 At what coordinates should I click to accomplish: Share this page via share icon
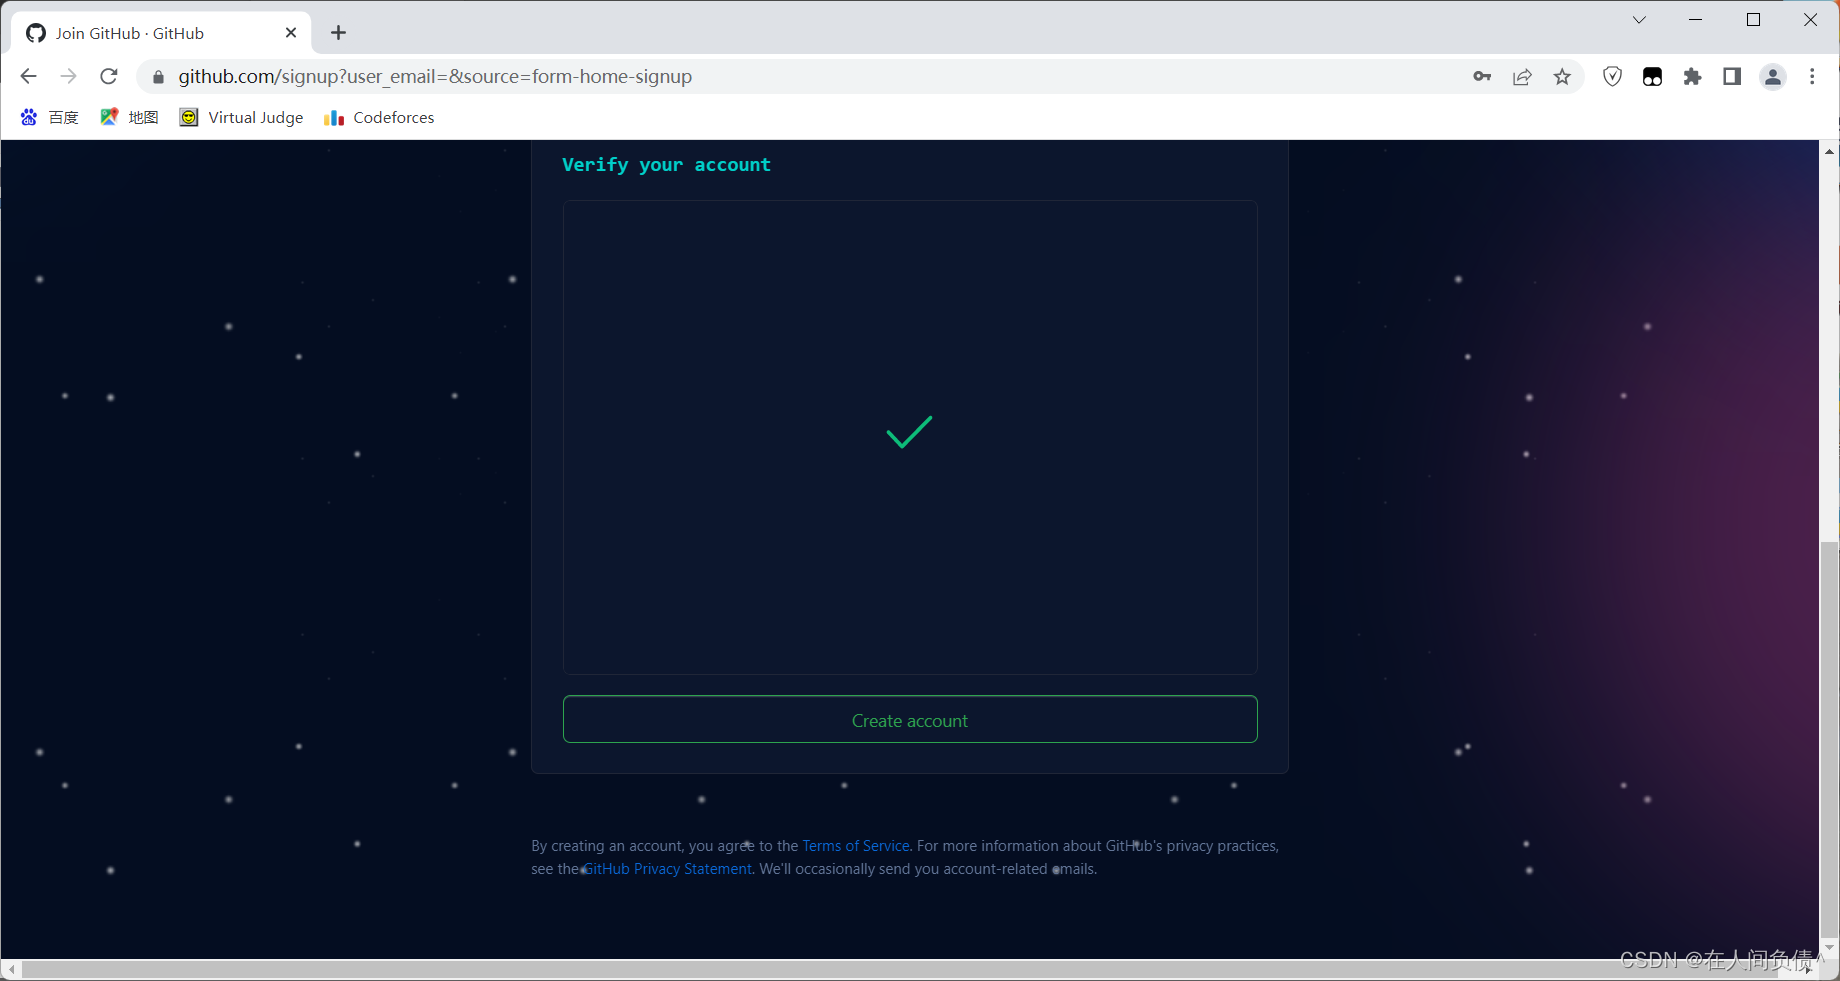tap(1522, 77)
